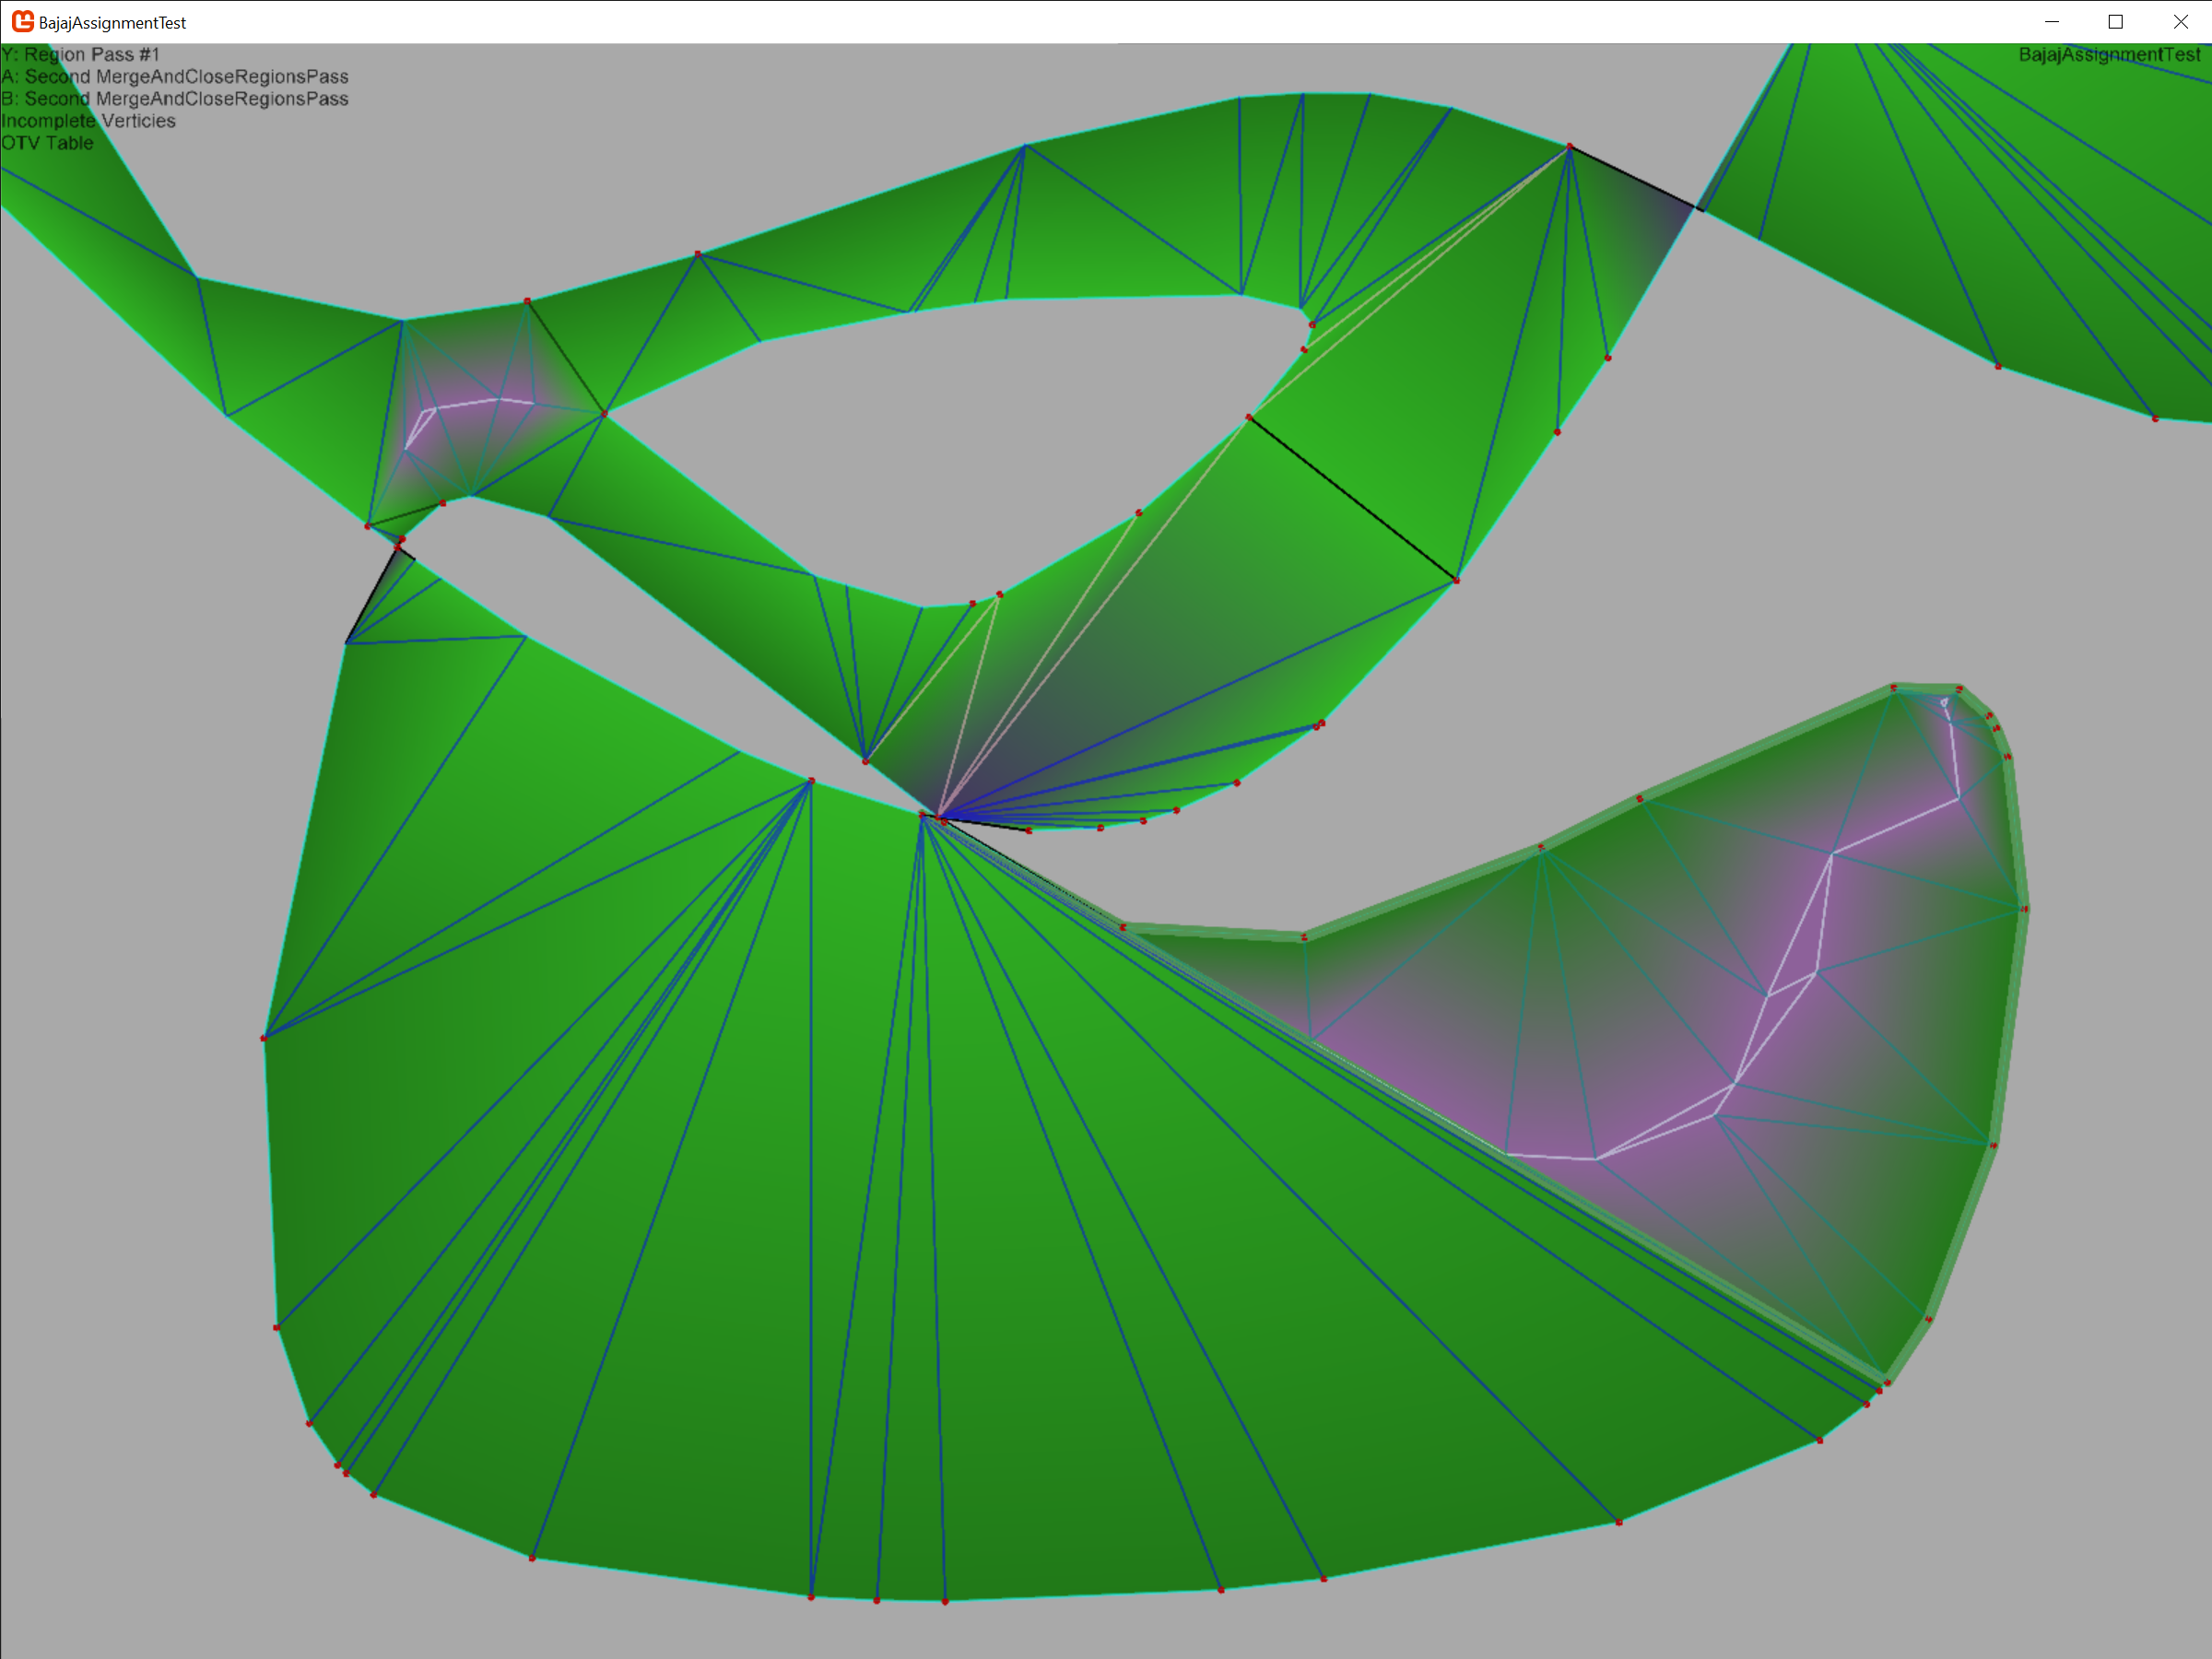This screenshot has width=2212, height=1659.
Task: Minimize the BajajAssignmentTest window
Action: [x=2052, y=21]
